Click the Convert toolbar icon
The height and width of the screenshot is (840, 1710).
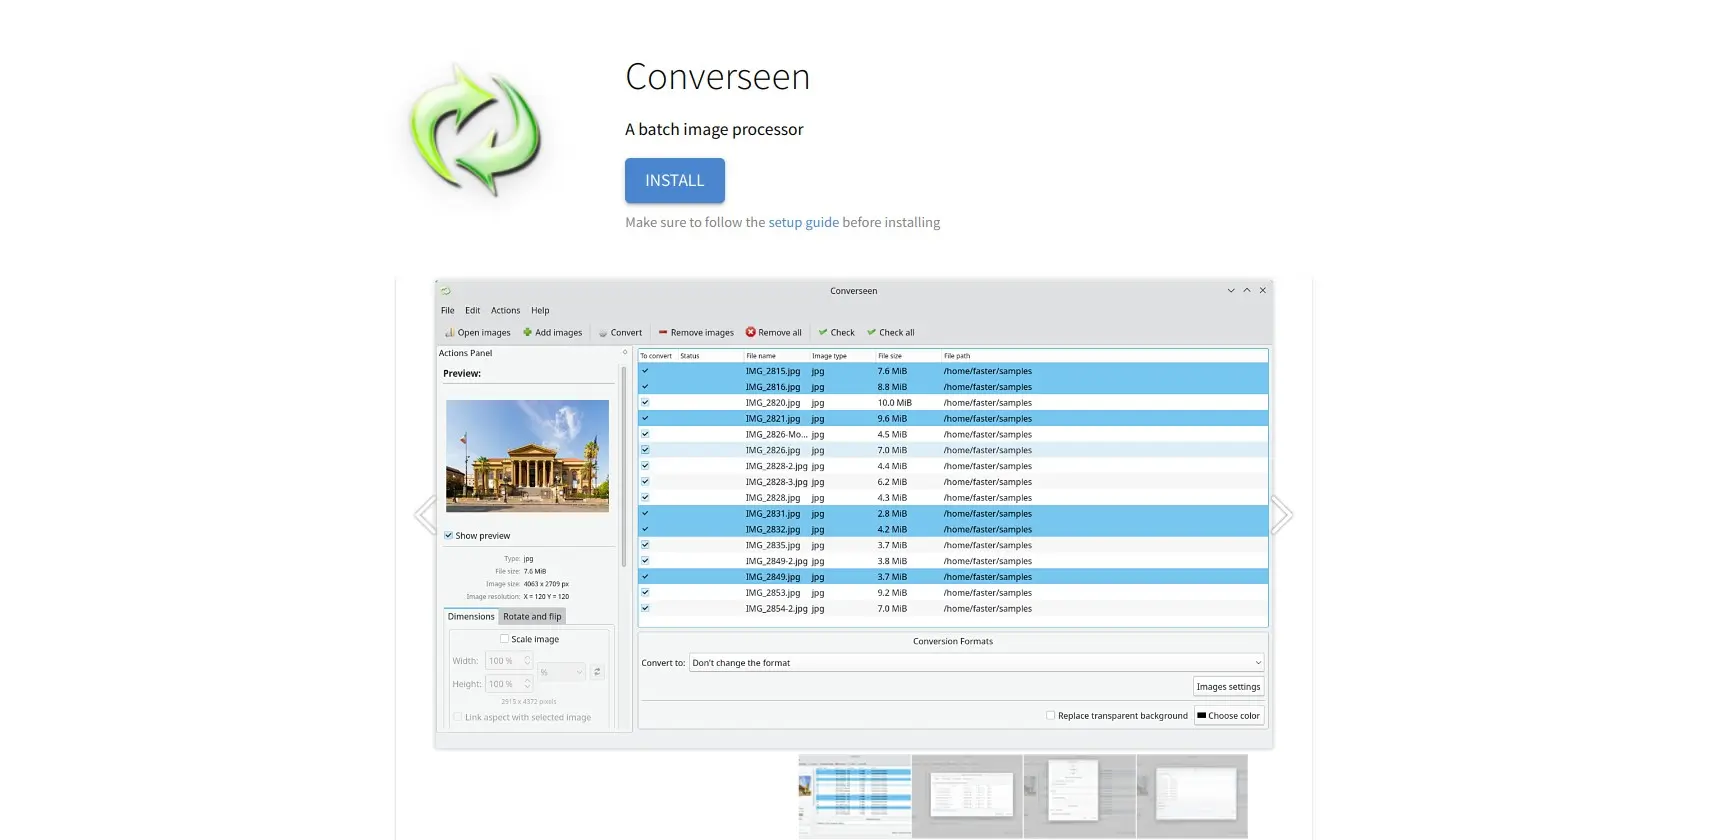click(x=603, y=333)
